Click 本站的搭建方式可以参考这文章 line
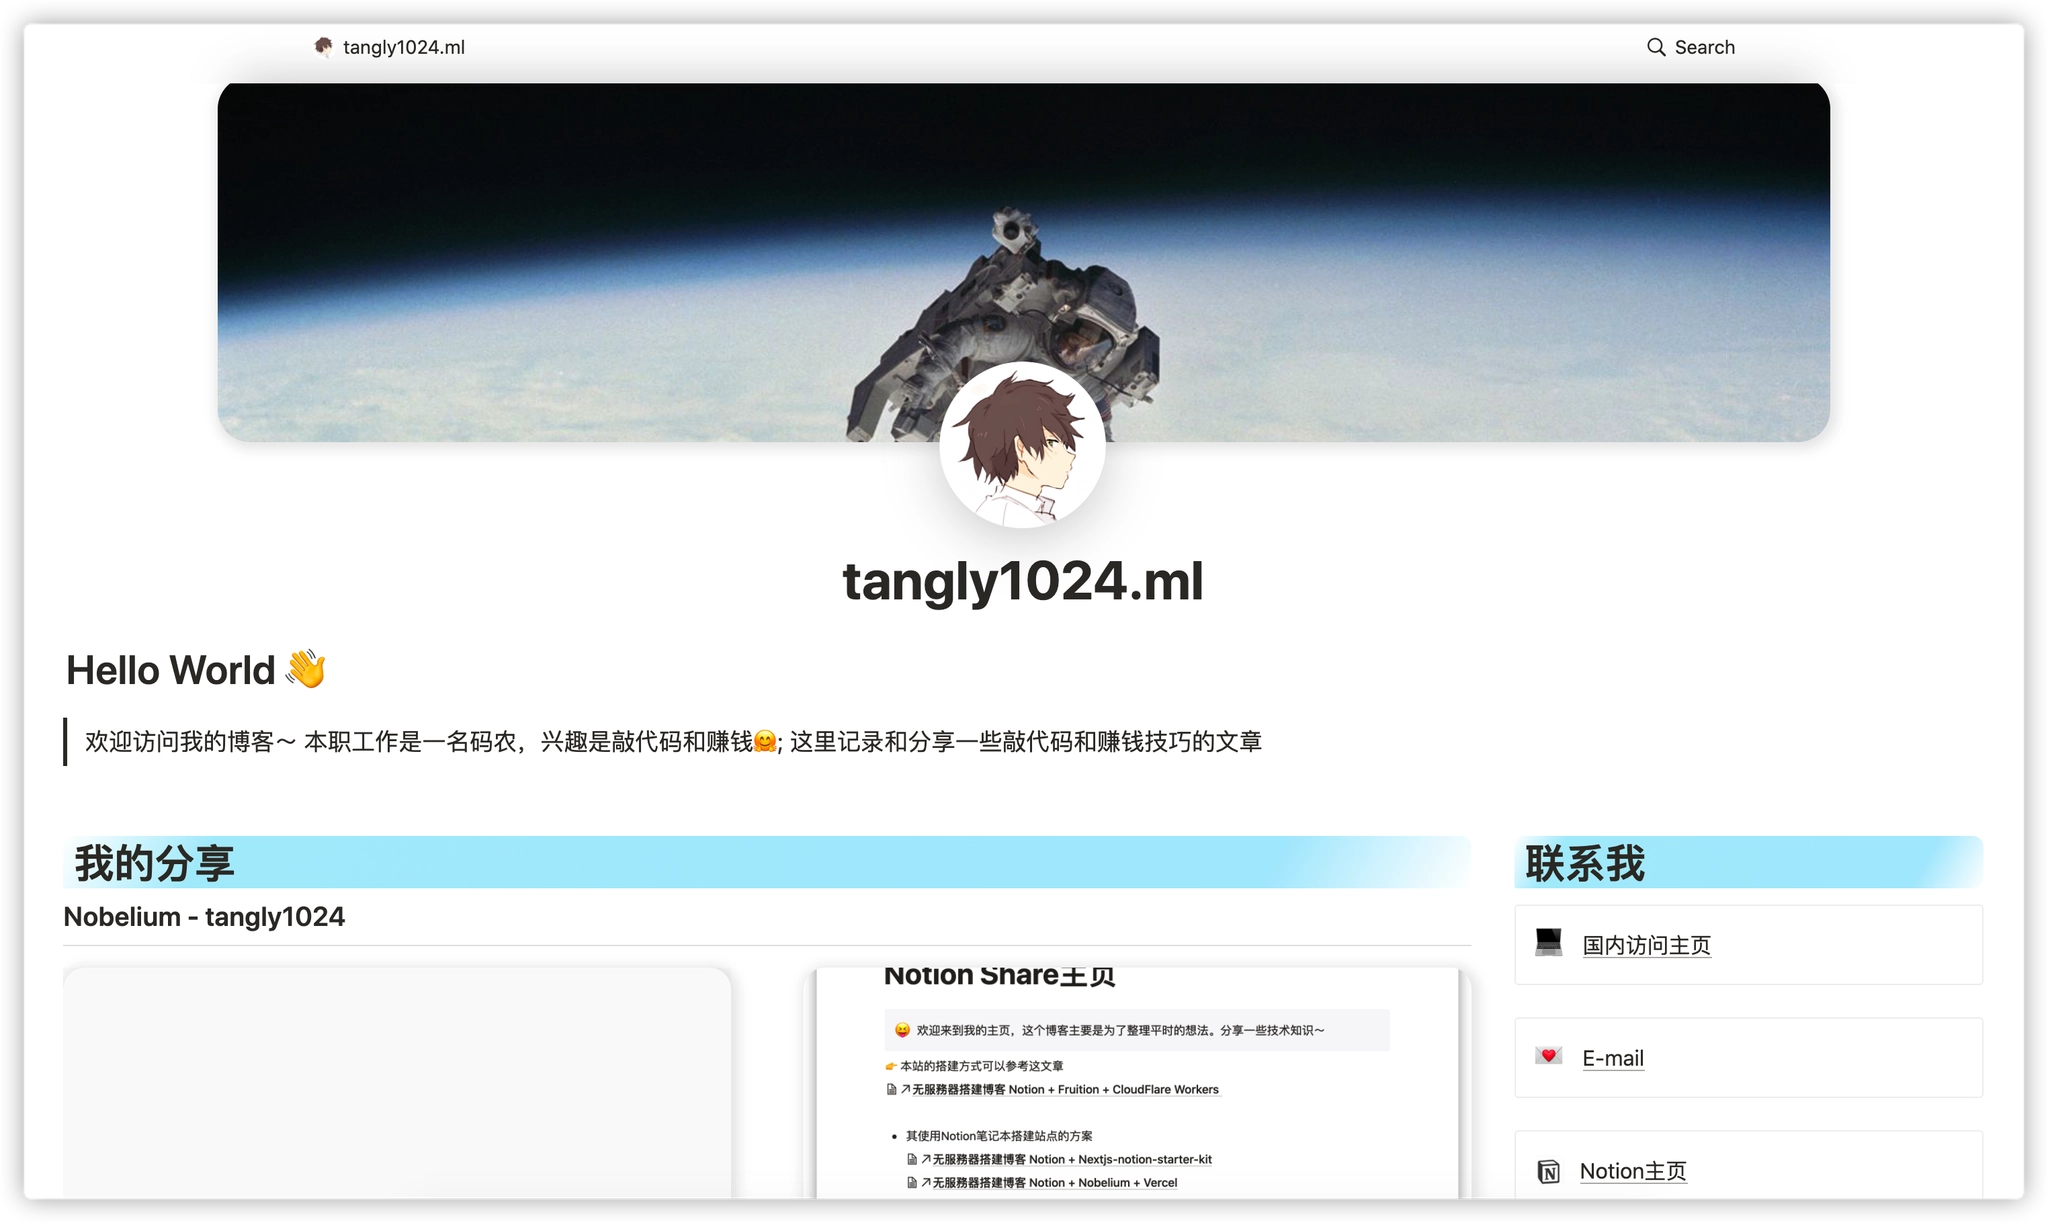Screen dimensions: 2048x1223 pyautogui.click(x=981, y=1066)
